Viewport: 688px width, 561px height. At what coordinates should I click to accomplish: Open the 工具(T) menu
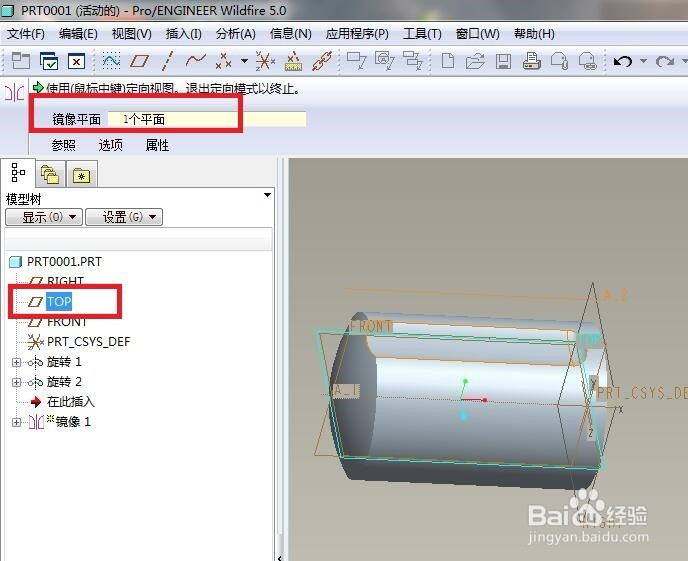(422, 34)
